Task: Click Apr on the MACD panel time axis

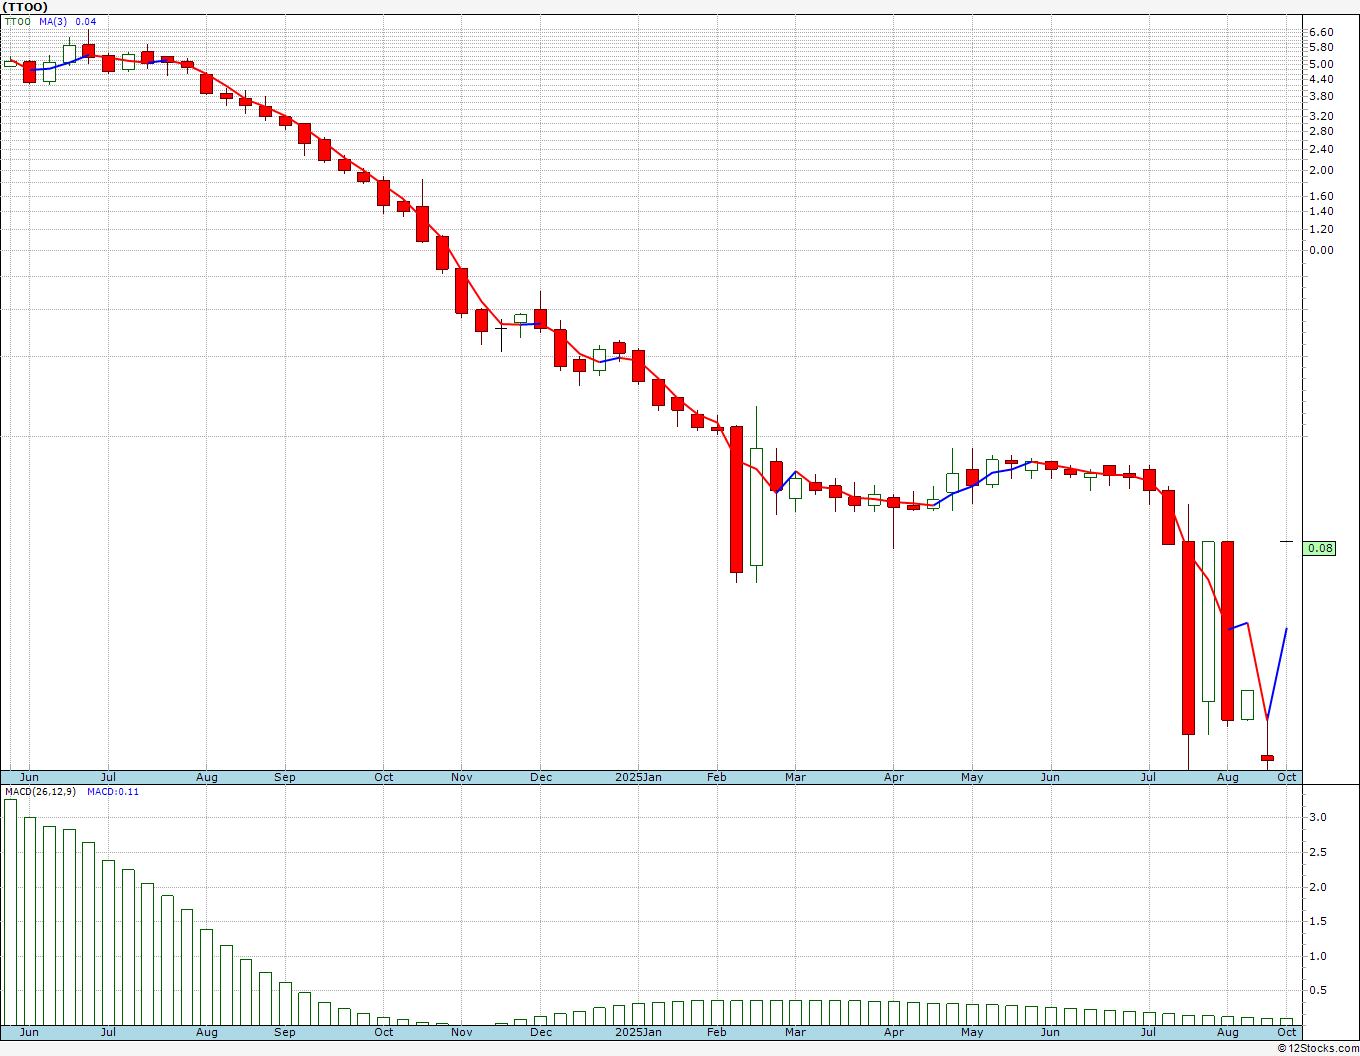Action: click(x=894, y=1032)
